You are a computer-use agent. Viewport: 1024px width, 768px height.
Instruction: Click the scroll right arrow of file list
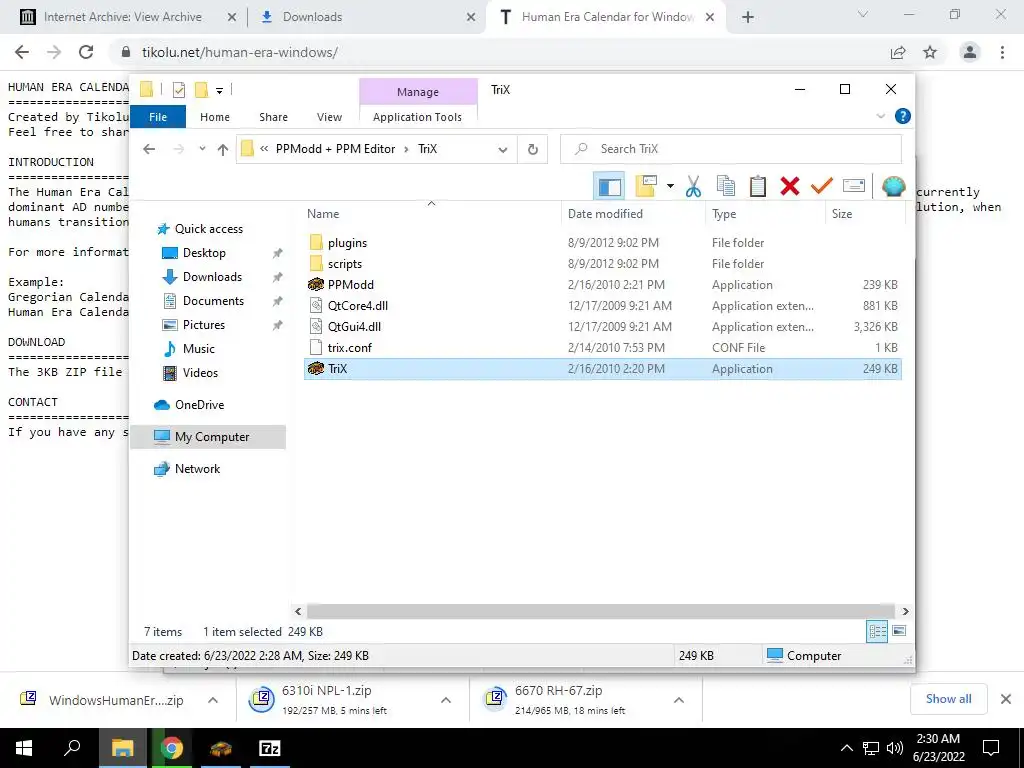(905, 611)
